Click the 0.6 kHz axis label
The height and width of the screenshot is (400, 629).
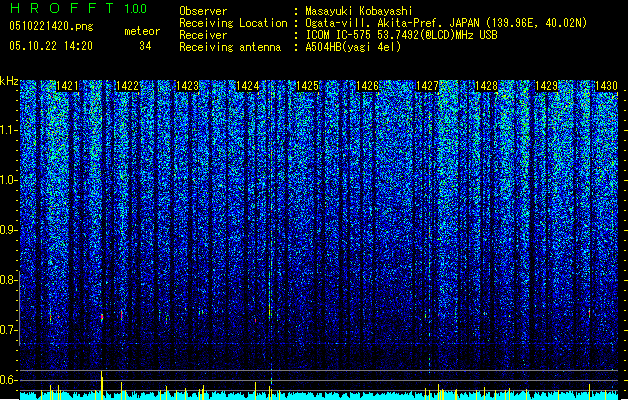[x=8, y=380]
